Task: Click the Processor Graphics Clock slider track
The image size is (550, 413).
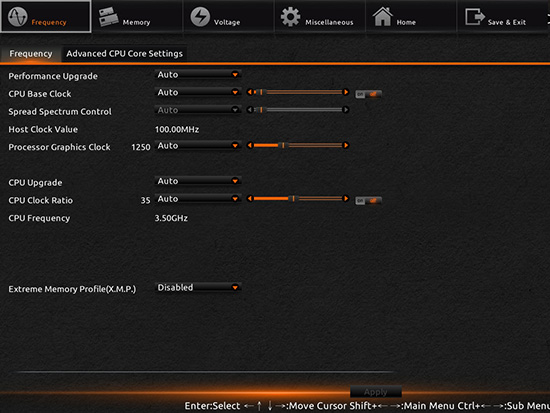Action: click(x=298, y=145)
